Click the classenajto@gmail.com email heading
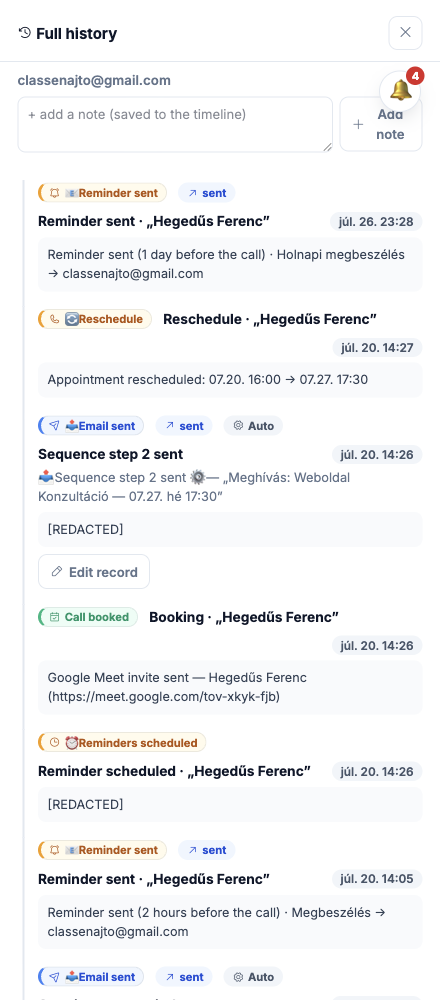This screenshot has width=440, height=1000. click(x=94, y=80)
